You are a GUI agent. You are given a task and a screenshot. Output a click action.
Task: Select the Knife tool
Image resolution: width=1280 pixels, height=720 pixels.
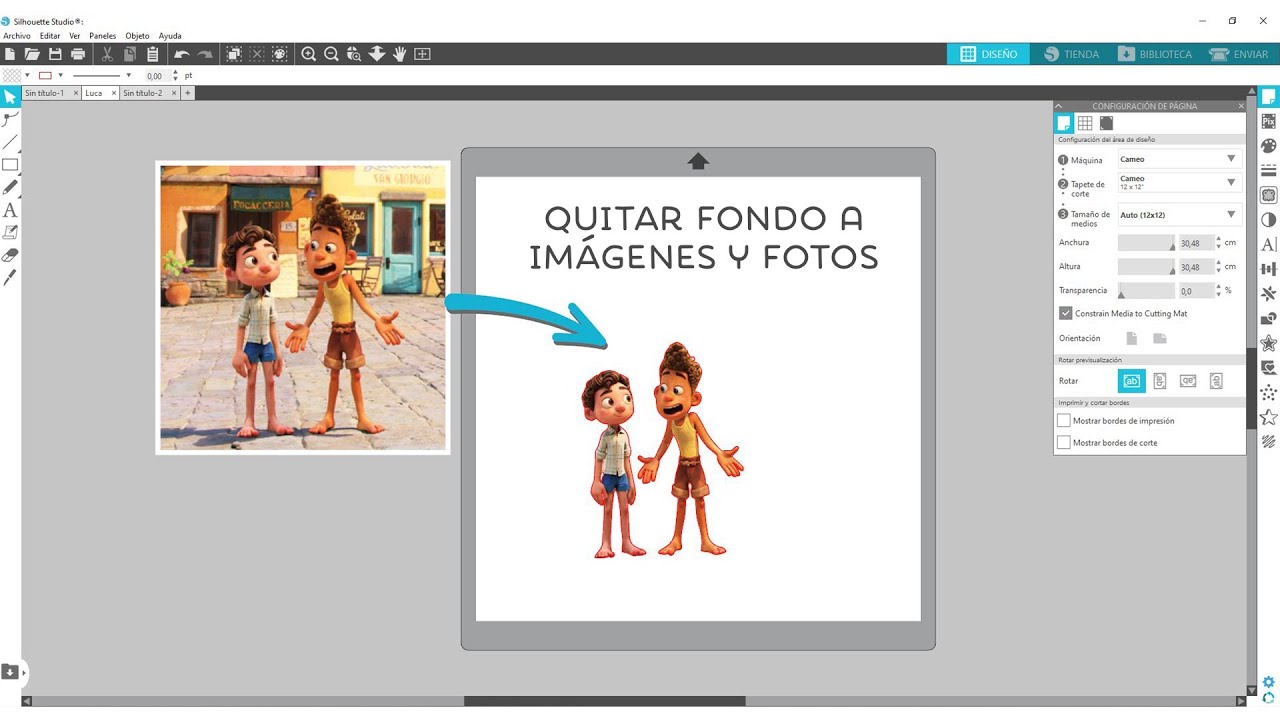click(x=10, y=277)
